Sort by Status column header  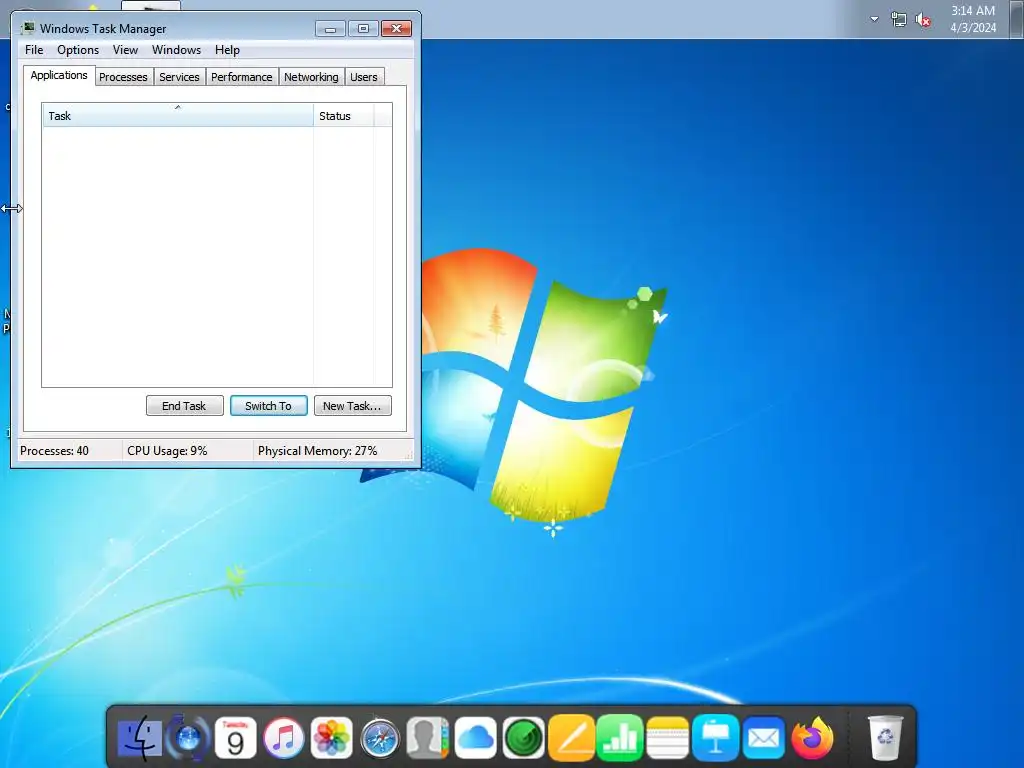pyautogui.click(x=344, y=116)
